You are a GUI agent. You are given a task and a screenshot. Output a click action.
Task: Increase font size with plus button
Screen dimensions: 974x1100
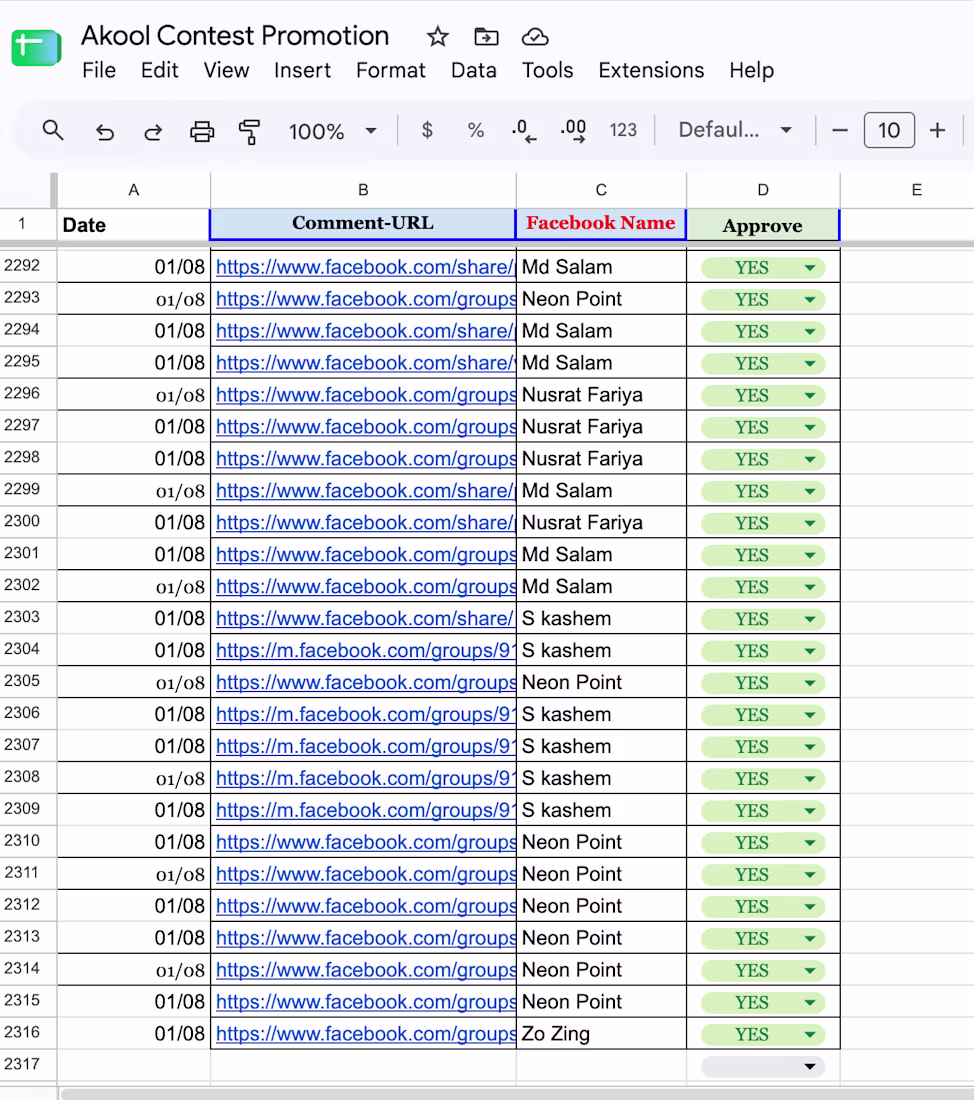(x=938, y=130)
